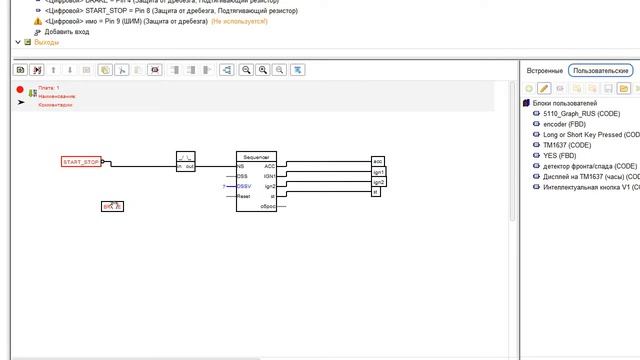
Task: Click the connection tree toolbar icon
Action: pos(227,70)
